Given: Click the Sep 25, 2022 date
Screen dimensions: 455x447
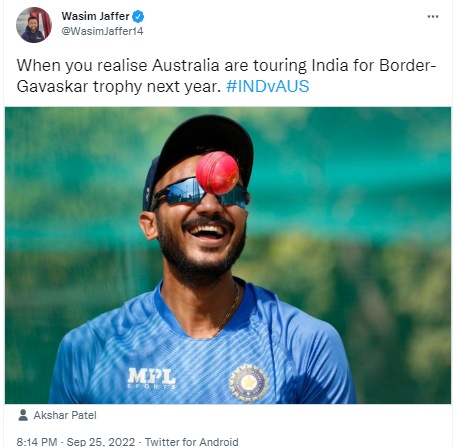Looking at the screenshot, I should [101, 442].
